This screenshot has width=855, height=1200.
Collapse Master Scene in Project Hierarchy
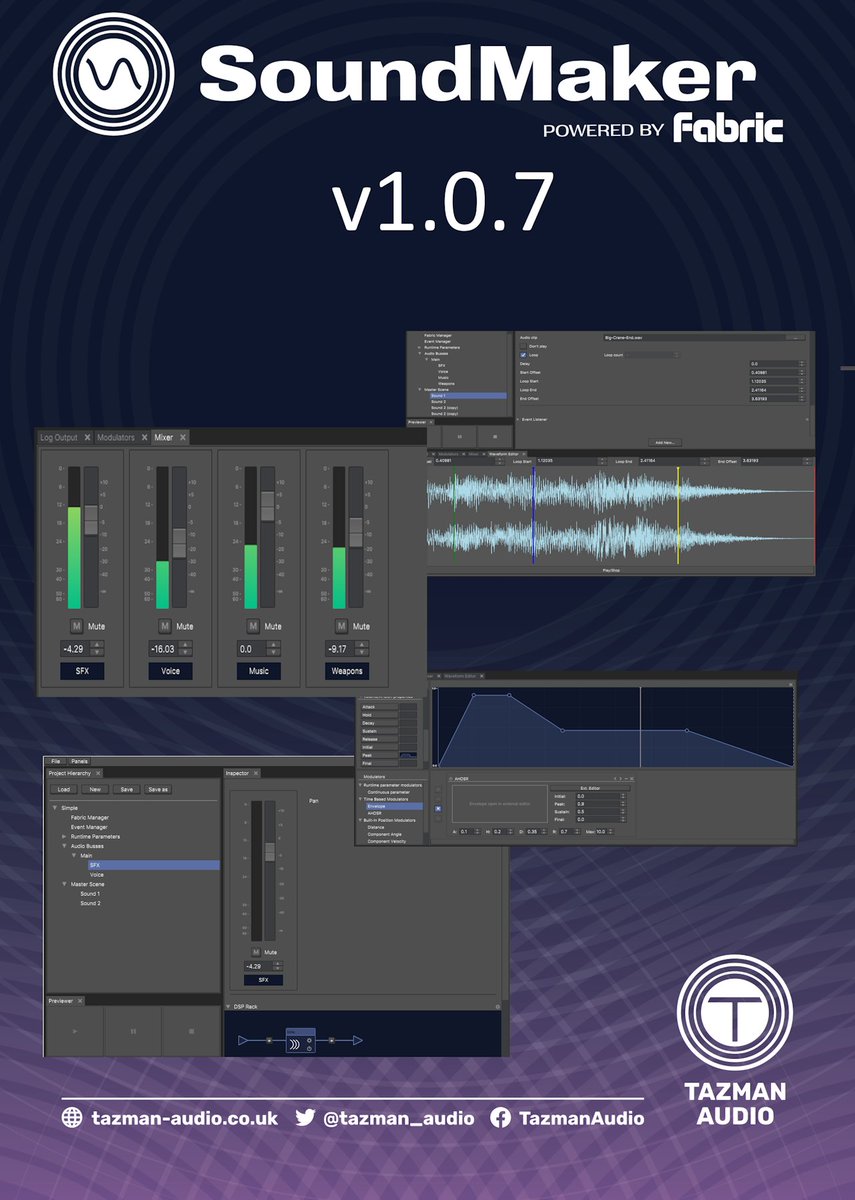[64, 884]
